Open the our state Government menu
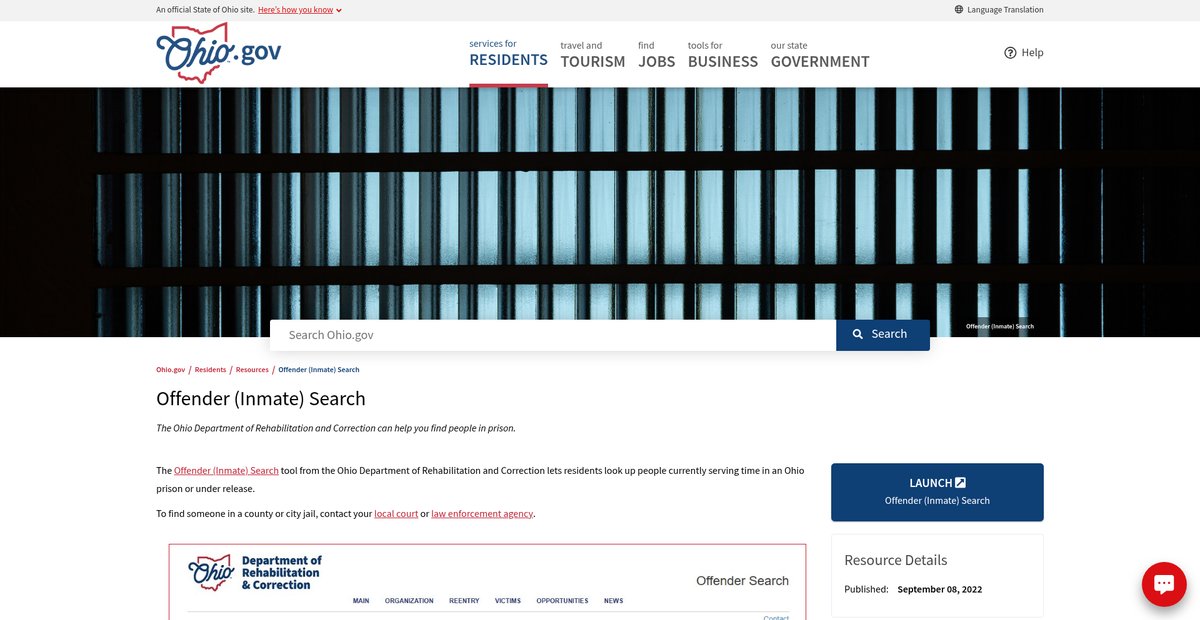 pyautogui.click(x=819, y=54)
